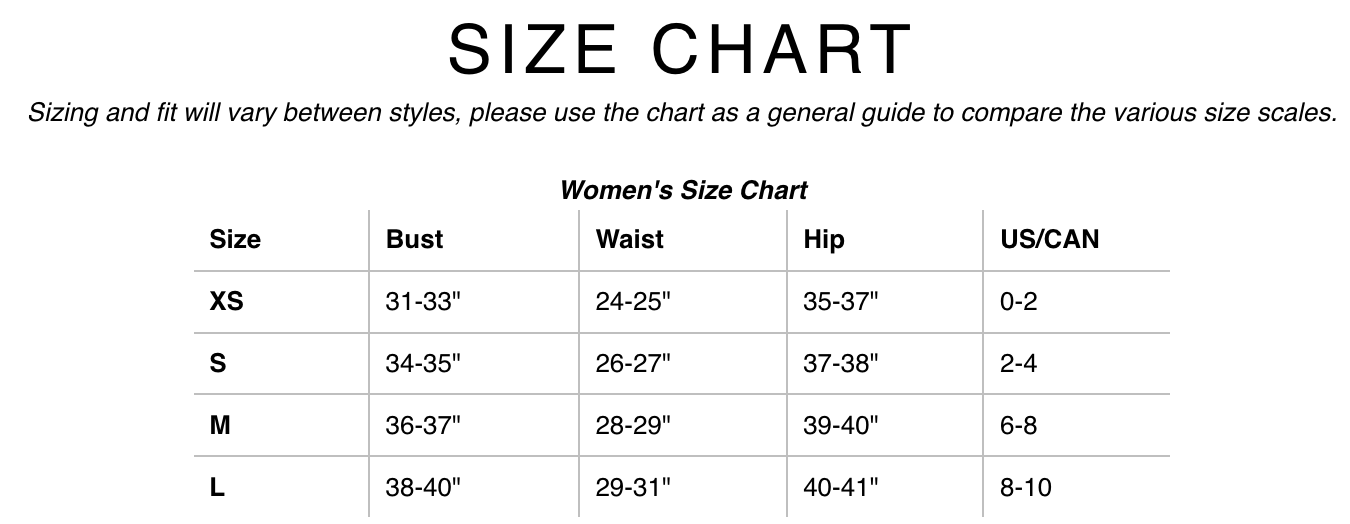Click the L size row label
The width and height of the screenshot is (1350, 524).
(217, 487)
